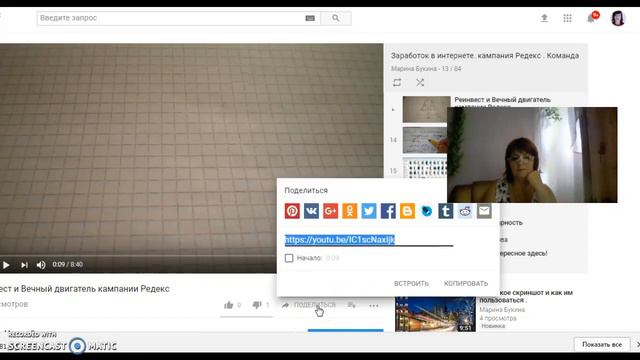Viewport: 640px width, 360px height.
Task: Open playlist video thumbnail numbered 15
Action: (x=425, y=168)
